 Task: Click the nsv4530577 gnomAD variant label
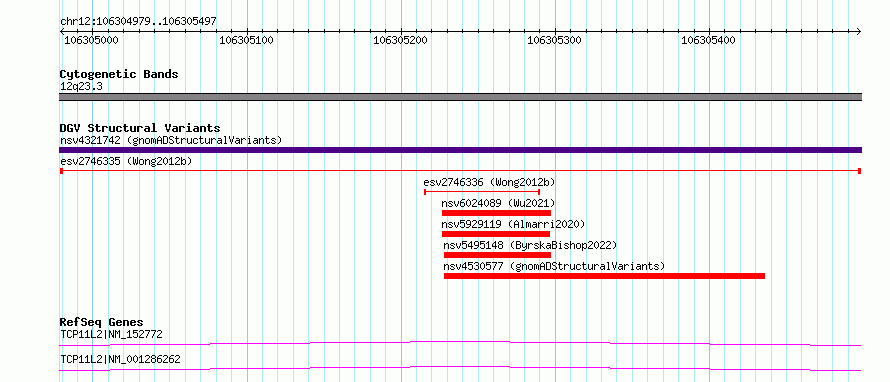coord(554,266)
